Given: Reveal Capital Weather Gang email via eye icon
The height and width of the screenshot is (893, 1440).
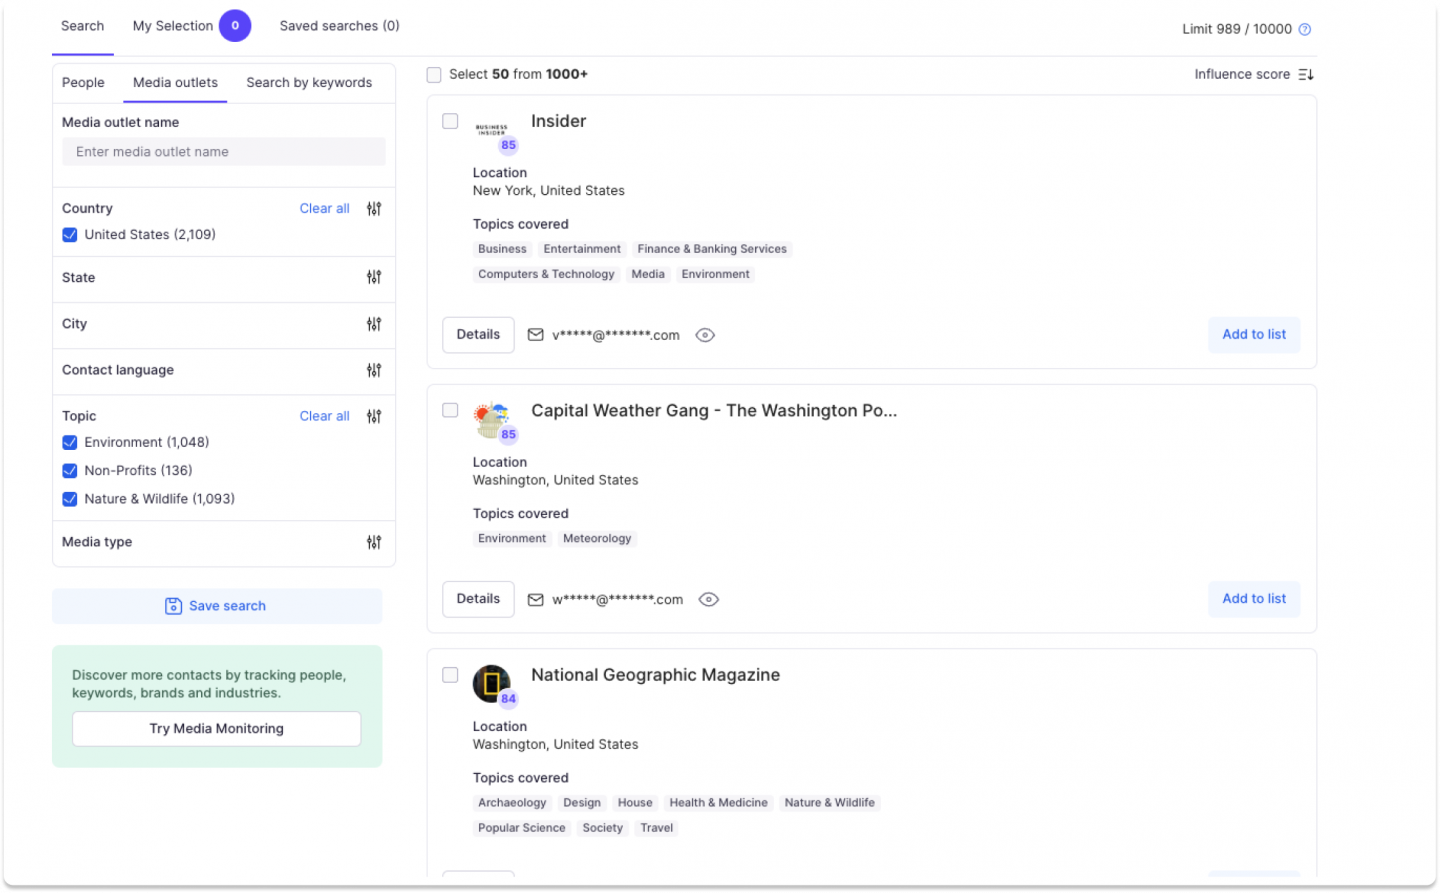Looking at the screenshot, I should coord(708,600).
